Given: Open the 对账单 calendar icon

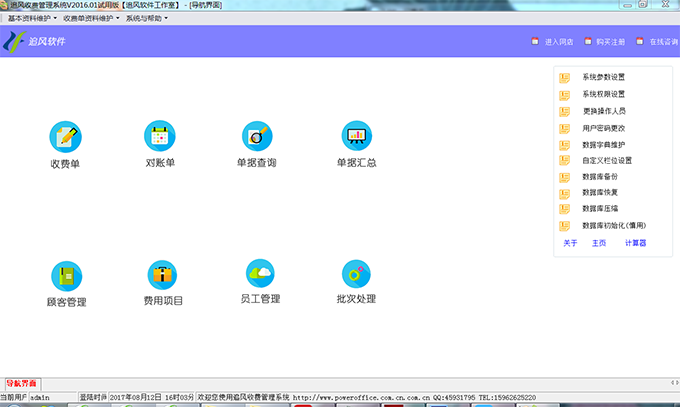Looking at the screenshot, I should [160, 136].
